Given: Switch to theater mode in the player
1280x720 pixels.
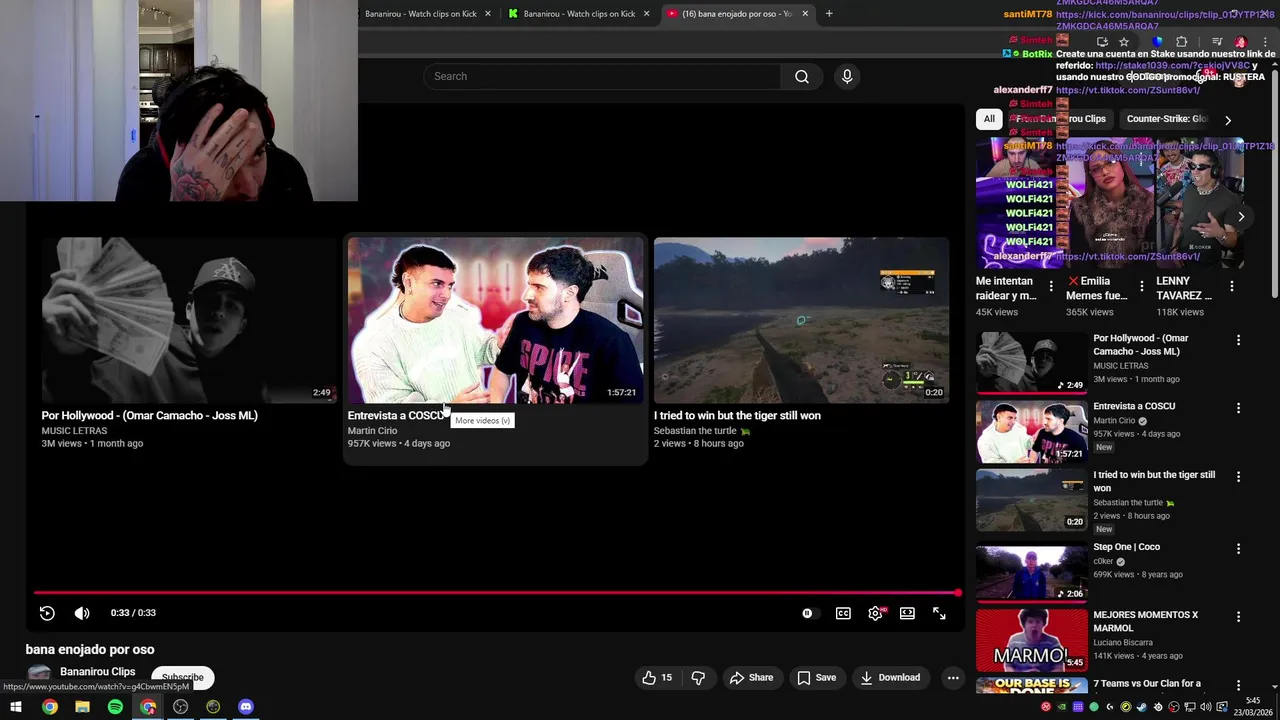Looking at the screenshot, I should pyautogui.click(x=907, y=613).
